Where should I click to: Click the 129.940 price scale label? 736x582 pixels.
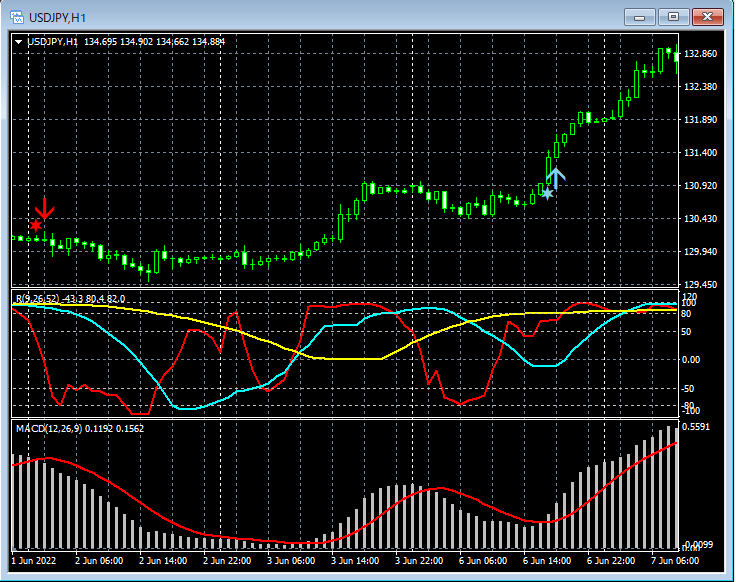700,252
